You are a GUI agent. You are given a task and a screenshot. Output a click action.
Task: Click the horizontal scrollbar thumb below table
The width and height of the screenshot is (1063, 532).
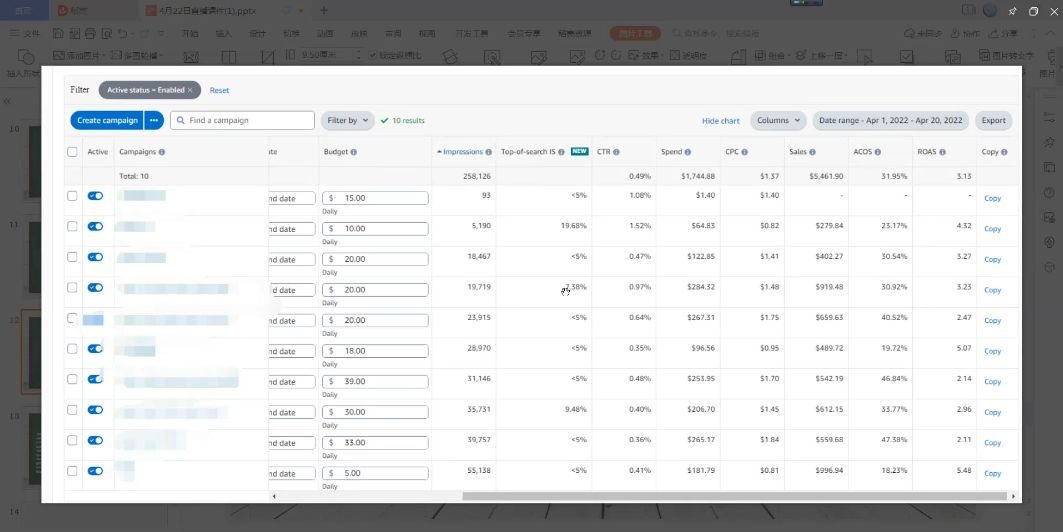click(x=735, y=496)
